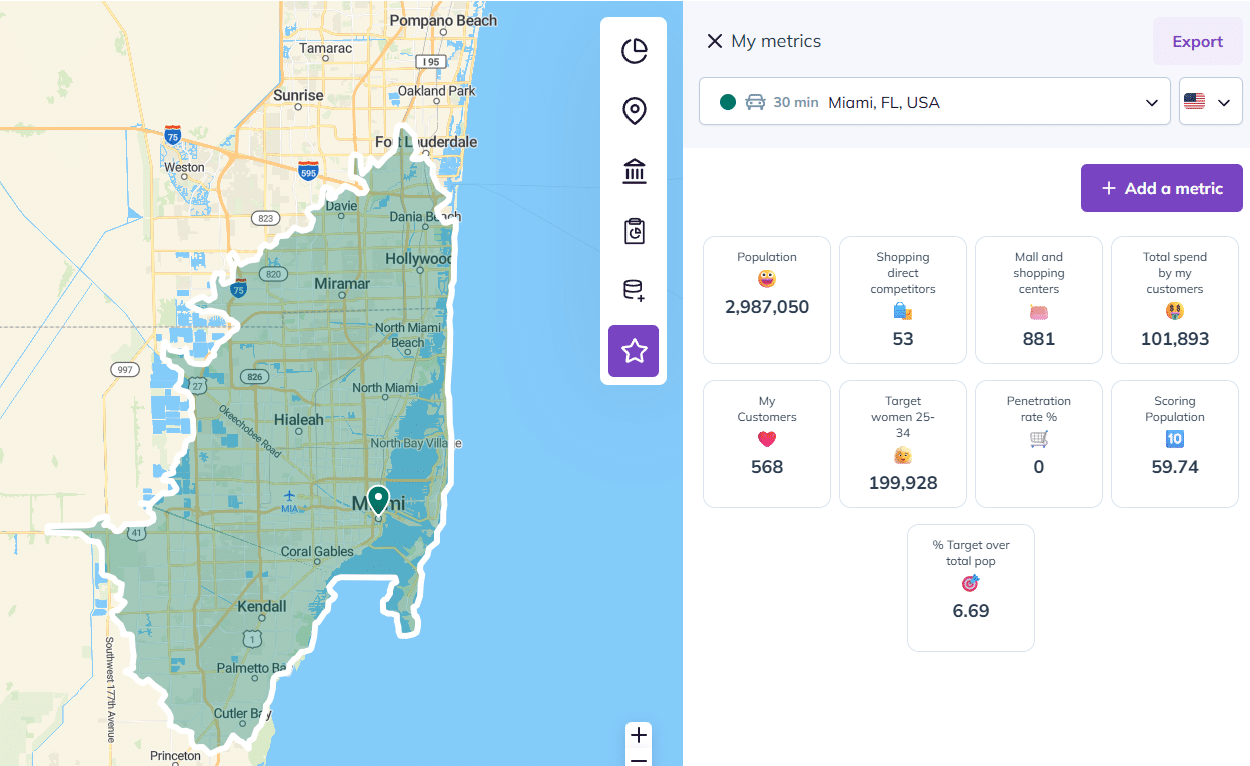Click the My Customers metric card
The height and width of the screenshot is (766, 1250).
click(767, 444)
